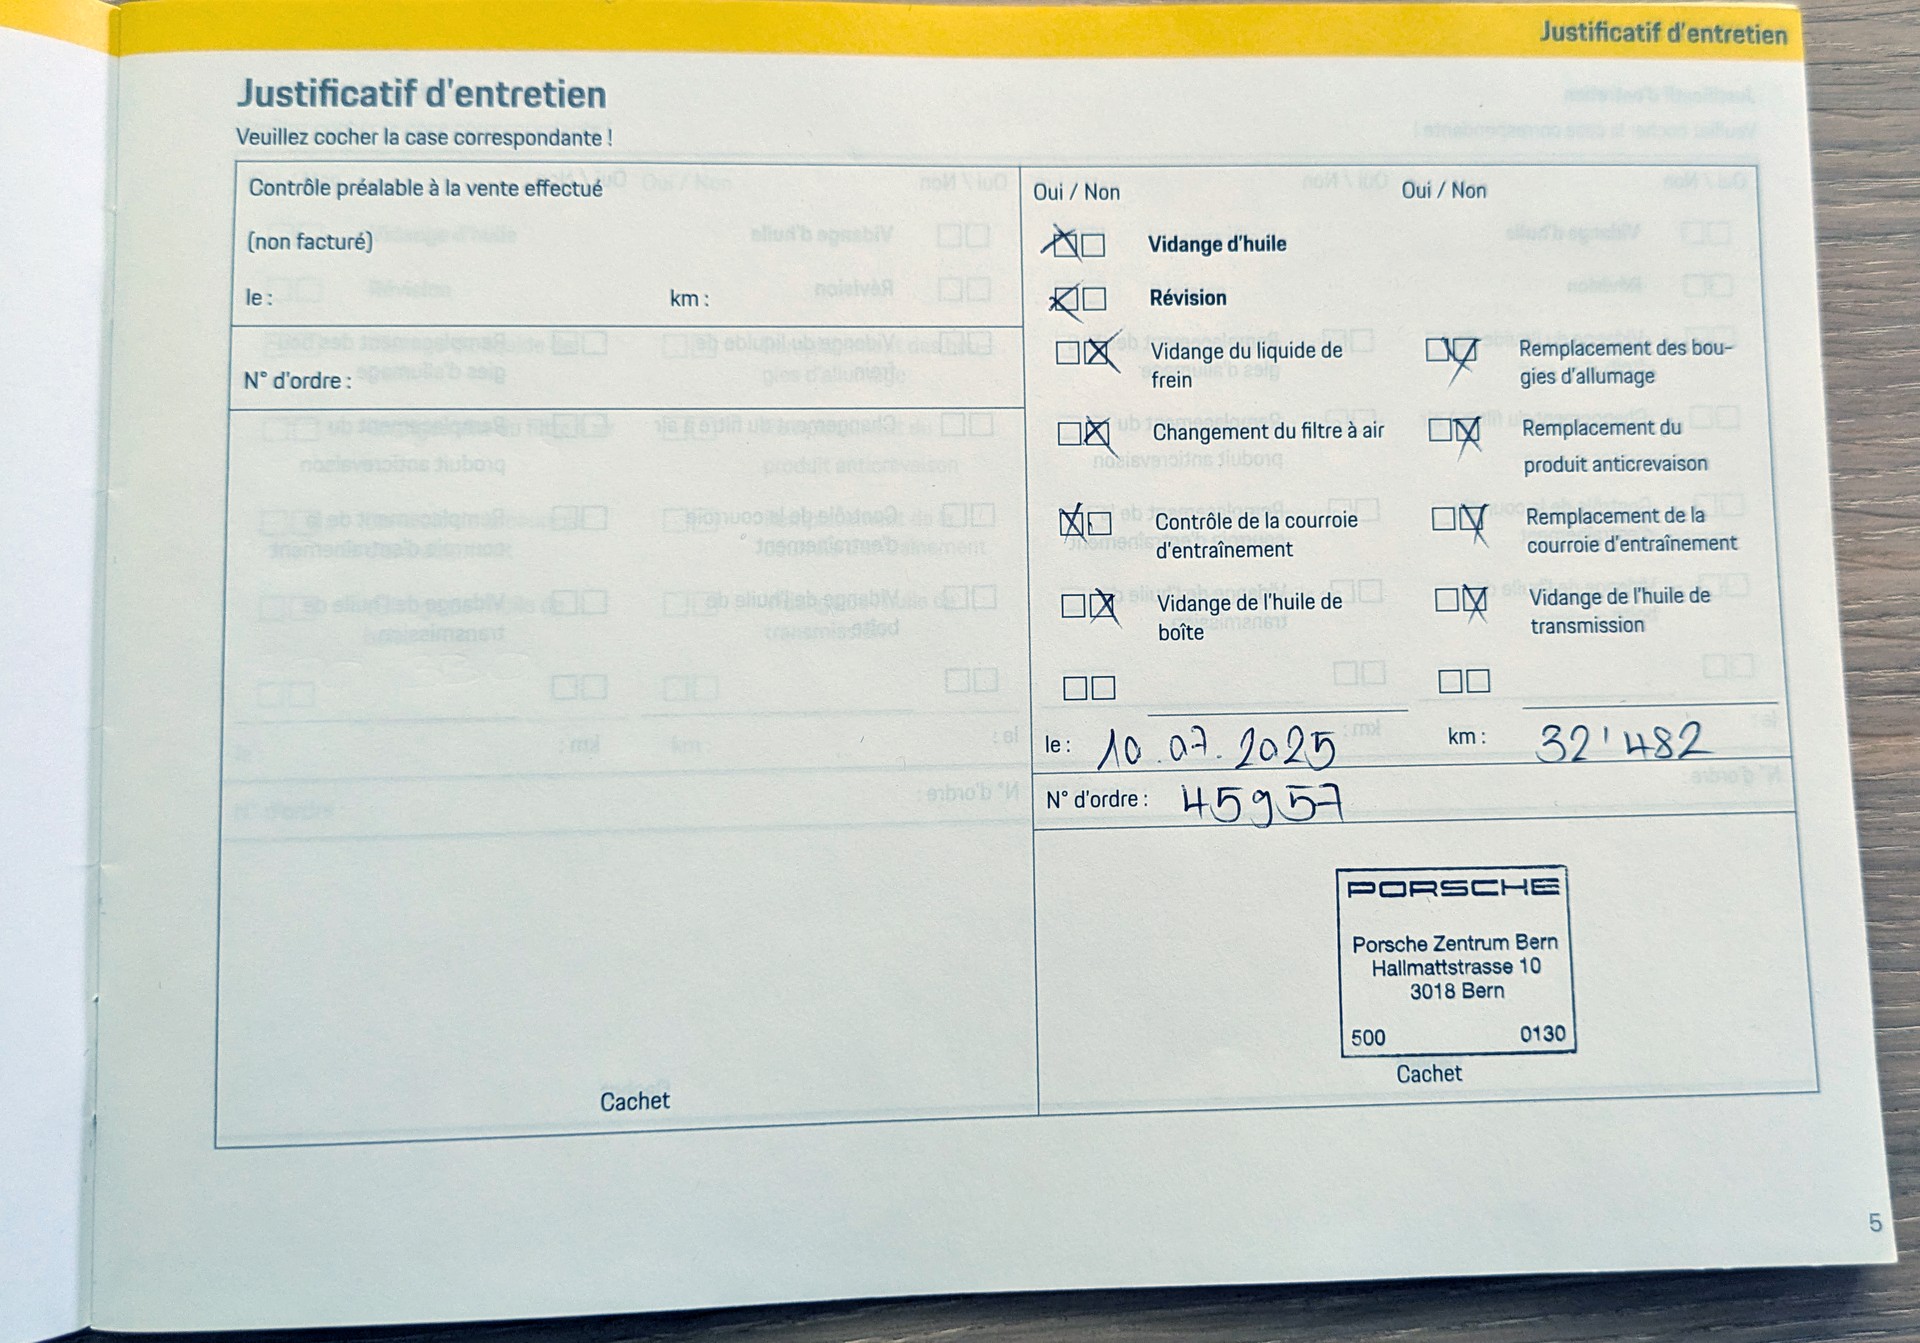1920x1343 pixels.
Task: Click the 'Remplacement des bougies d'allumage' label
Action: click(x=1626, y=362)
